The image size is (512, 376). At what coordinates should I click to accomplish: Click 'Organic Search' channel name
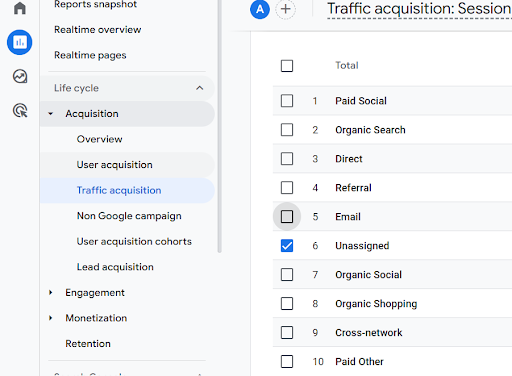370,130
